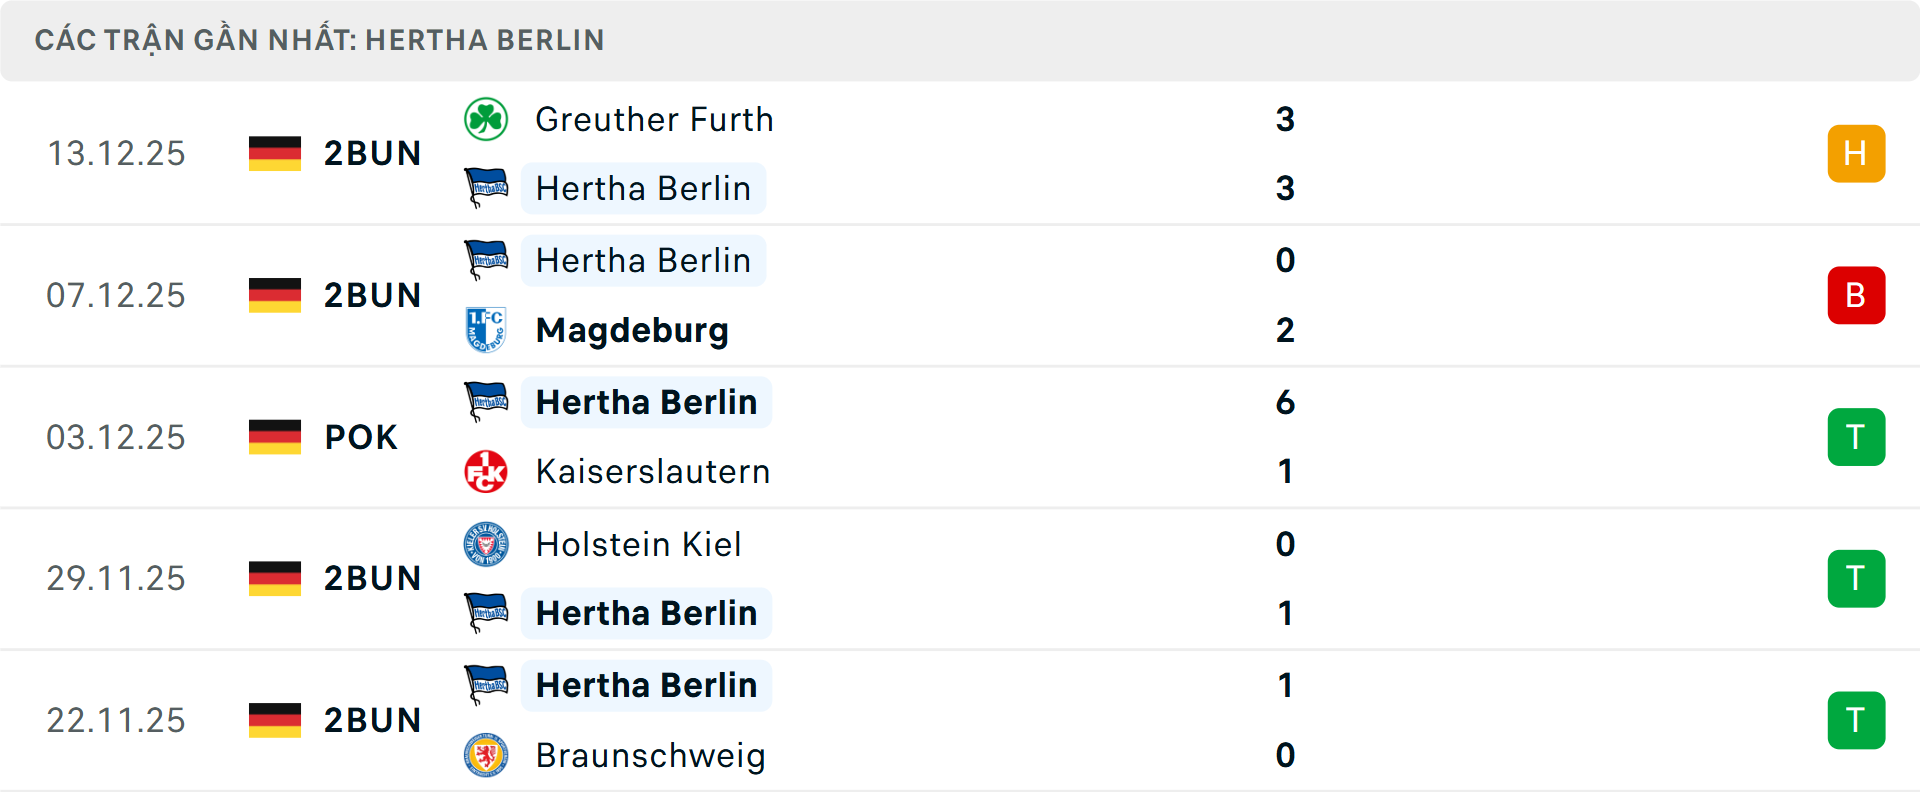Click the Magdeburg club badge

(486, 330)
